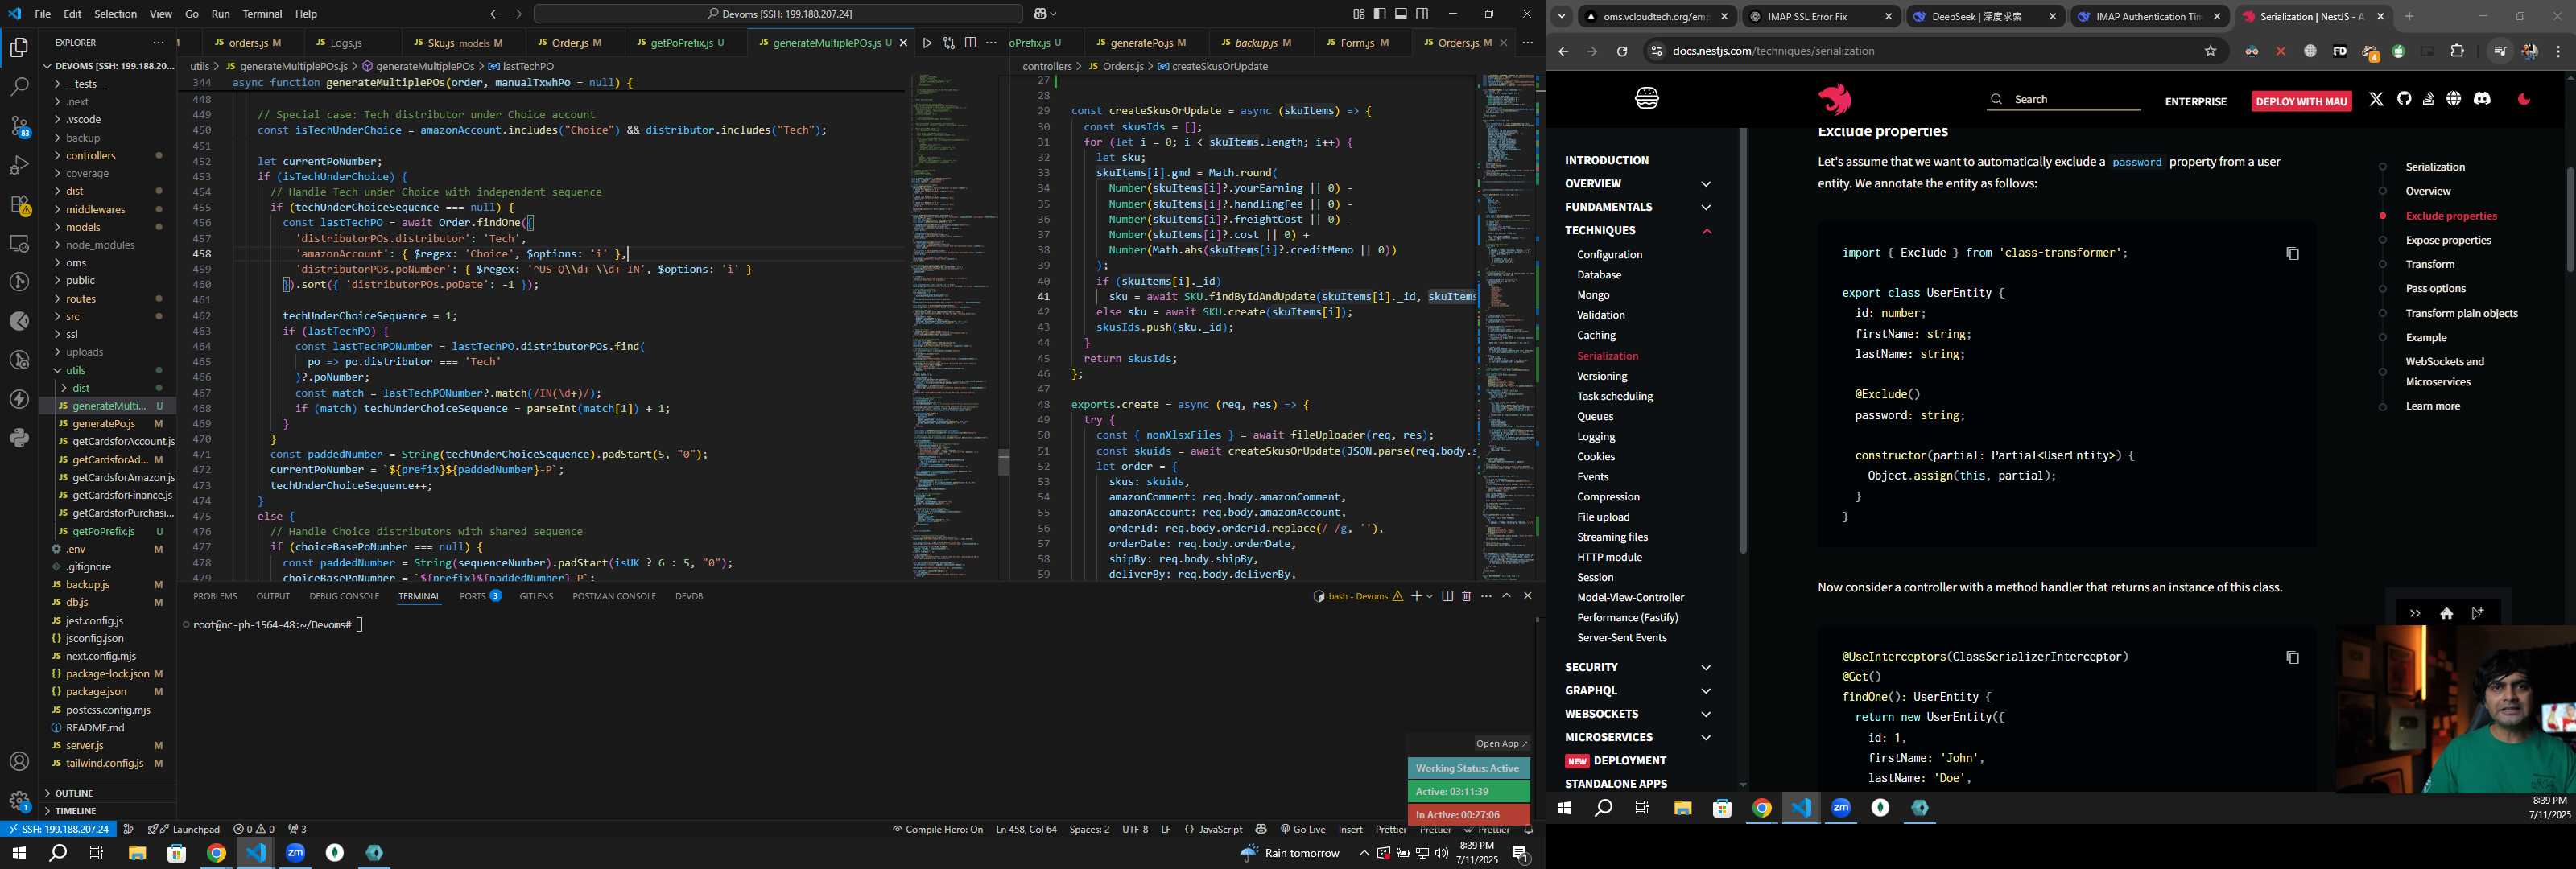2576x869 pixels.
Task: Click the VS Code command center search box
Action: (778, 14)
